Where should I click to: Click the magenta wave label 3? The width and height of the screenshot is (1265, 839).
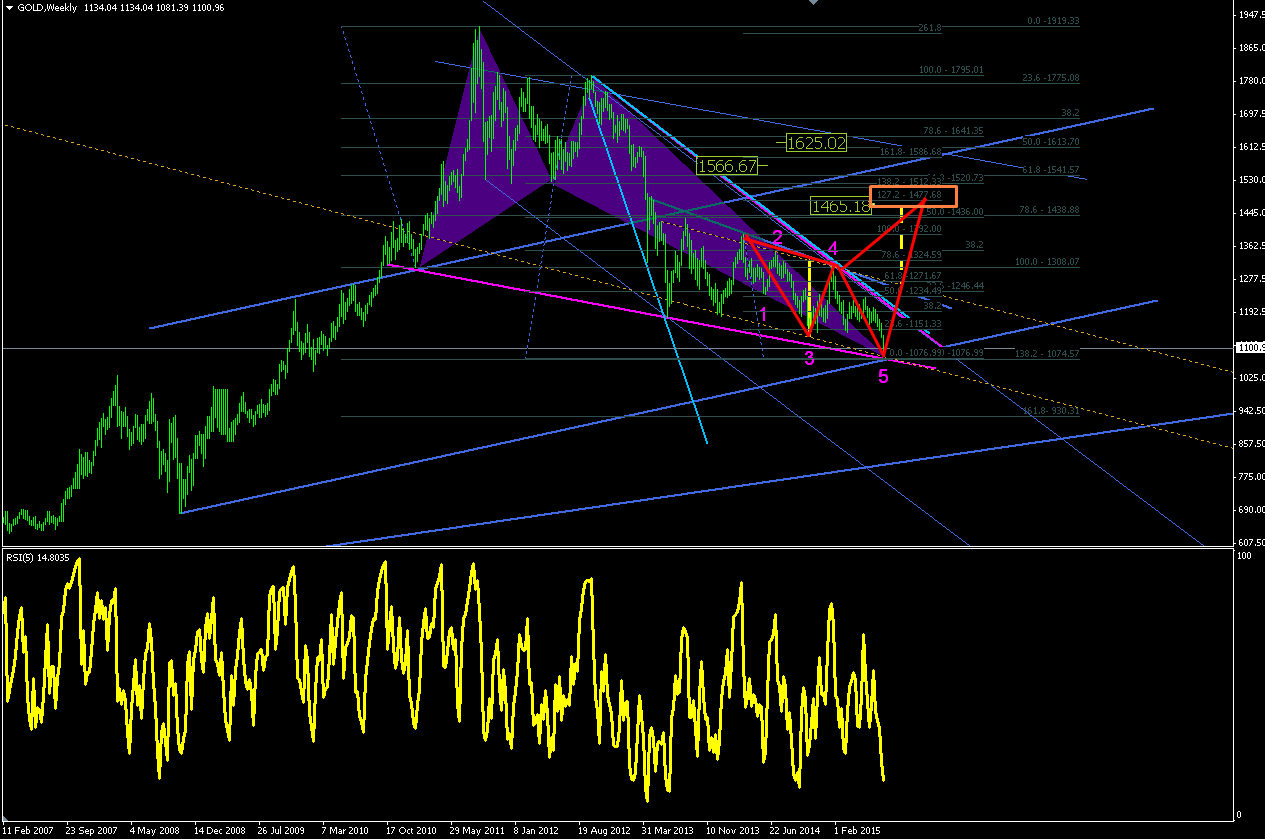coord(809,358)
